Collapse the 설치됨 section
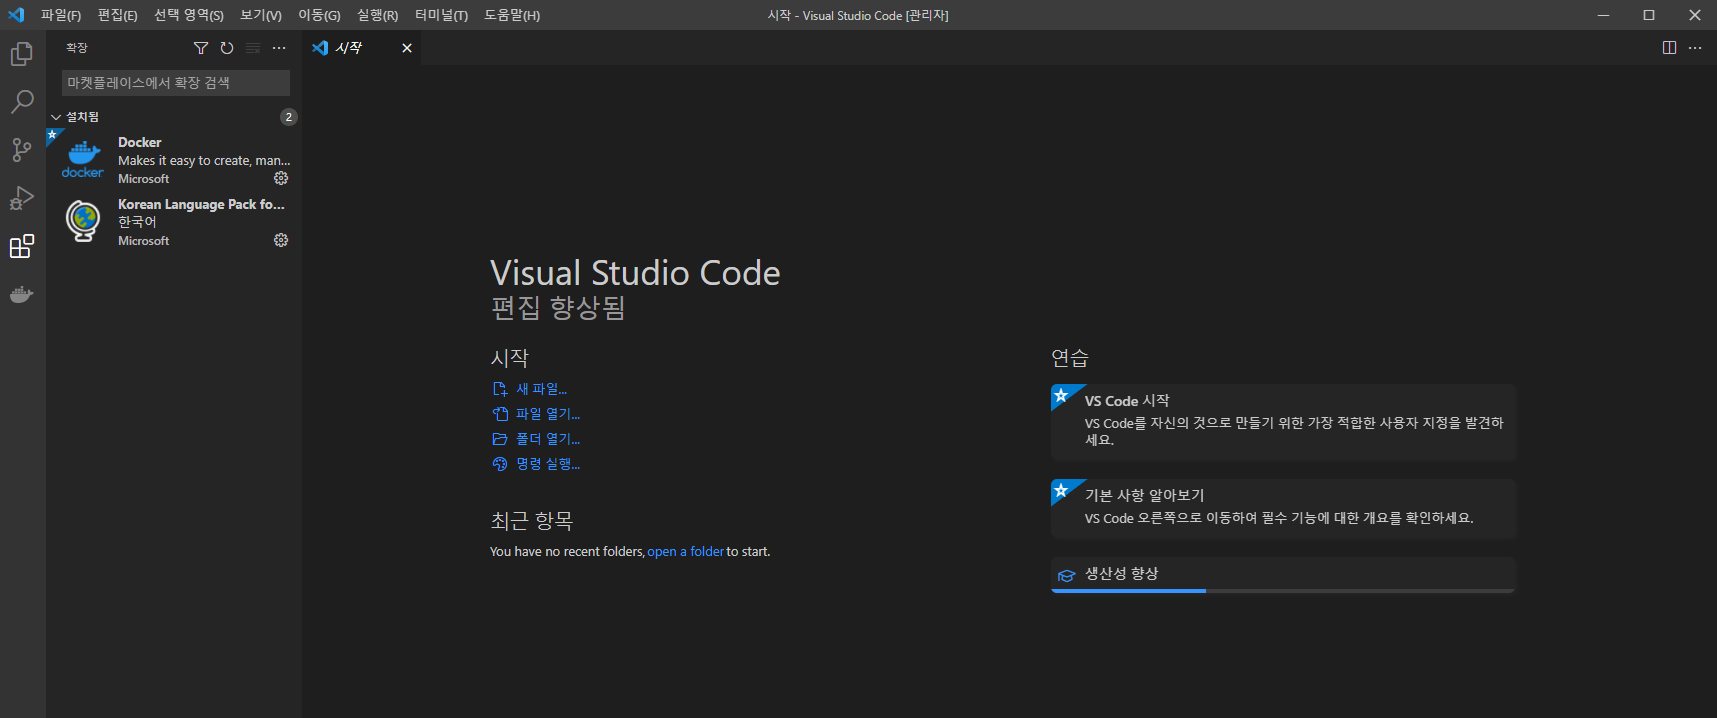 tap(56, 117)
